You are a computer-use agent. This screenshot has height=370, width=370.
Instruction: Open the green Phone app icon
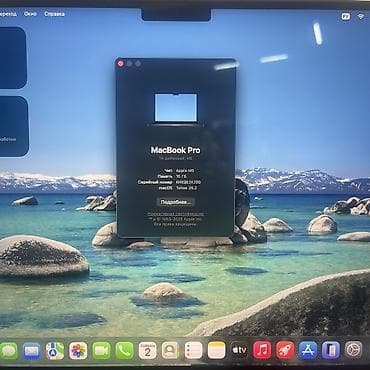coord(125,351)
